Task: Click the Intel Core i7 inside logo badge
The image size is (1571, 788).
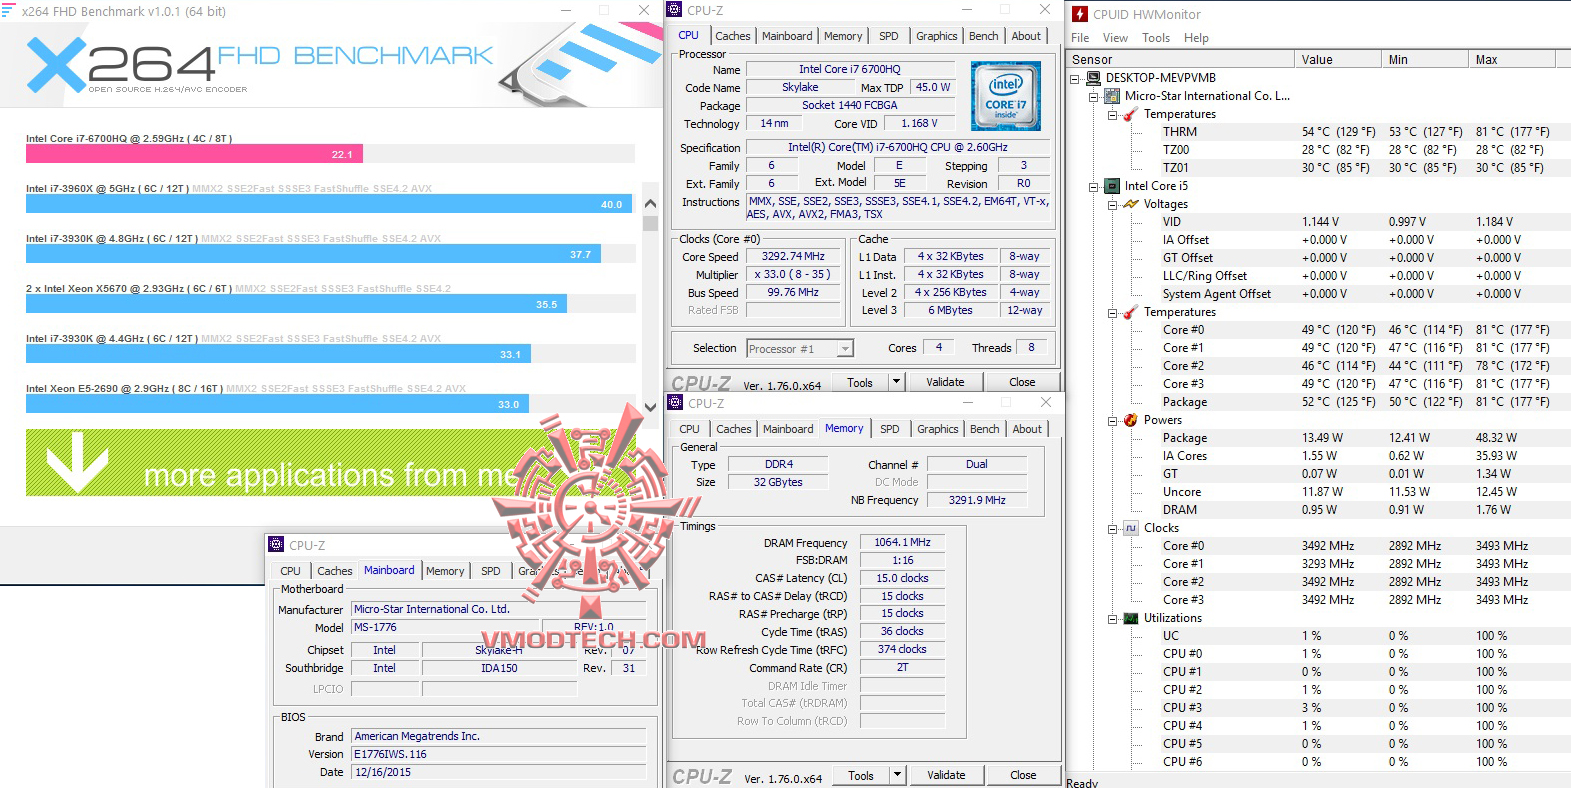Action: point(1006,96)
